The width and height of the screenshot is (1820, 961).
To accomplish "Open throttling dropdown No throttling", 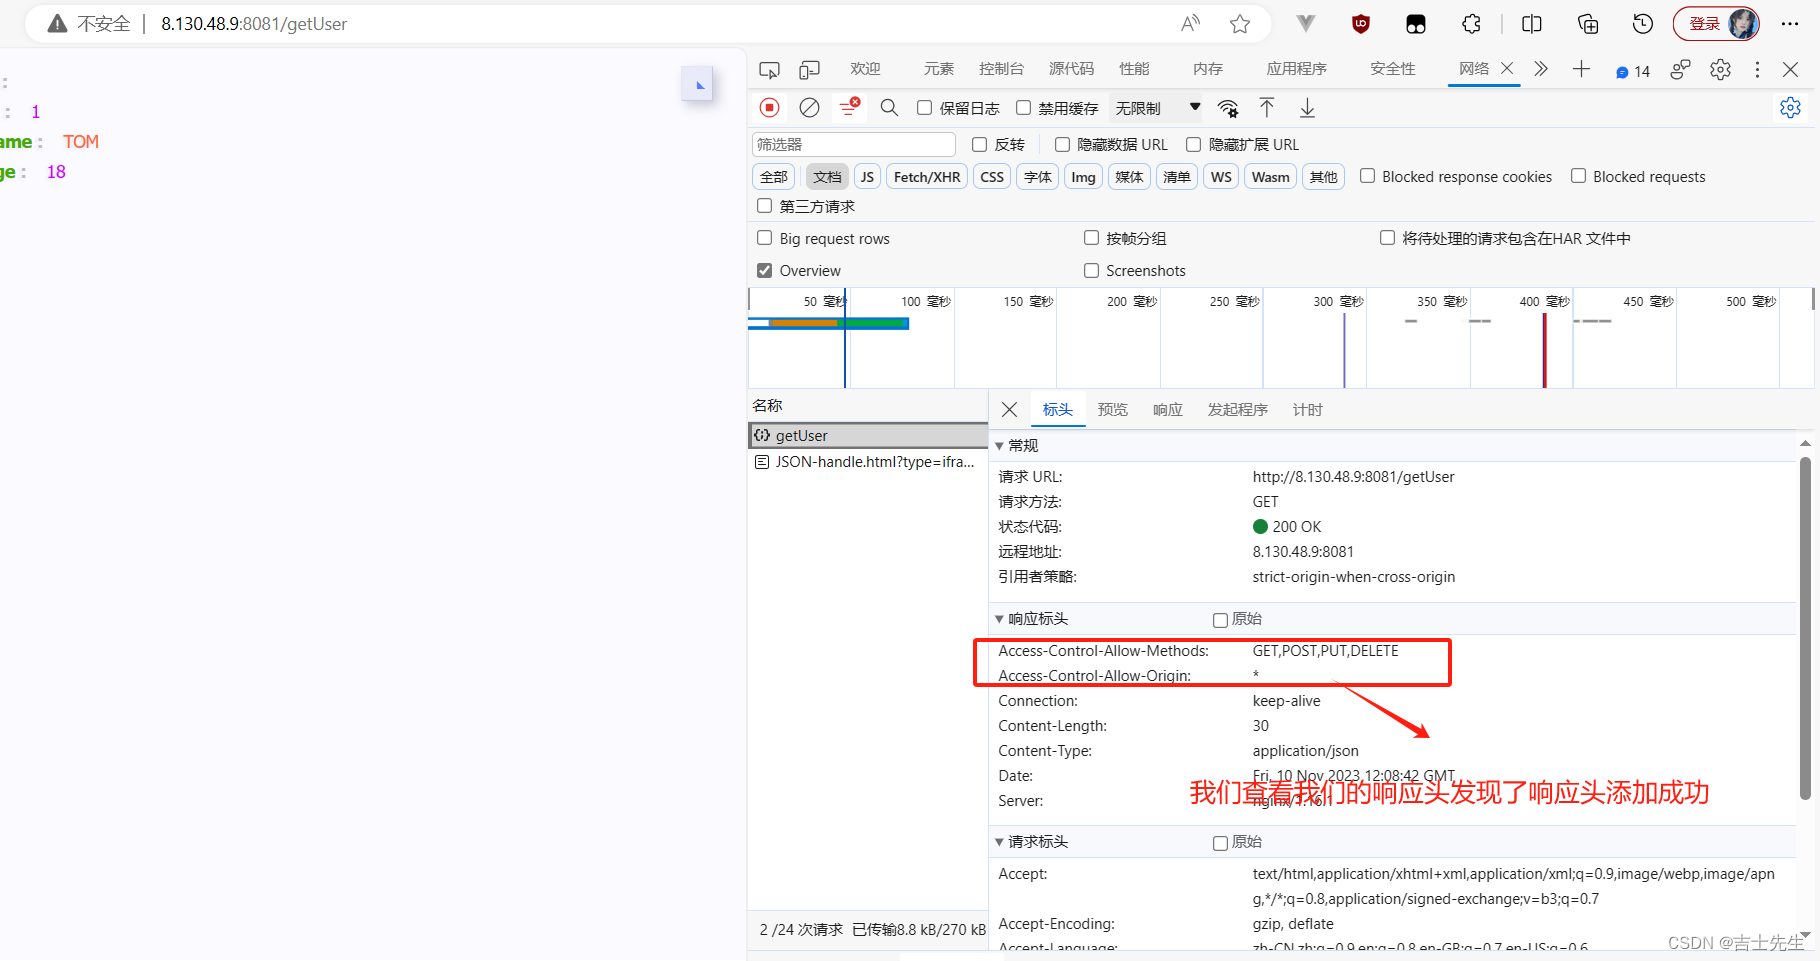I will coord(1157,108).
